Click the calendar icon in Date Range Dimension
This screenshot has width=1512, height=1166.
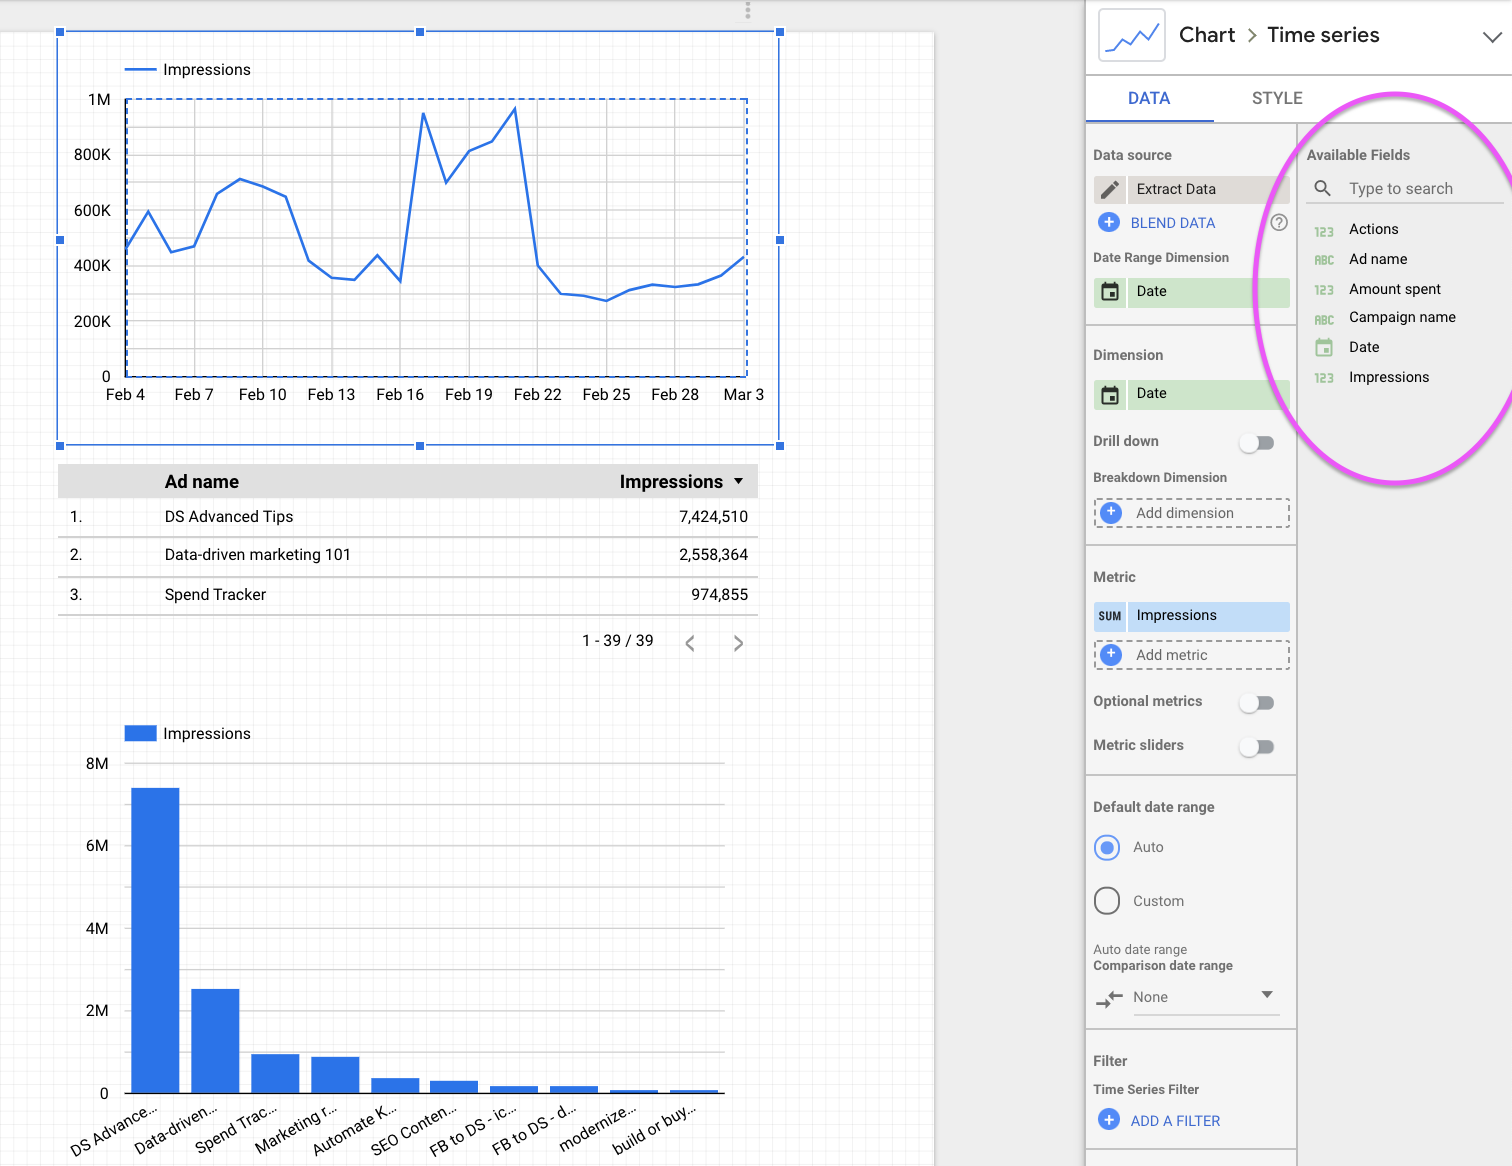click(x=1110, y=292)
